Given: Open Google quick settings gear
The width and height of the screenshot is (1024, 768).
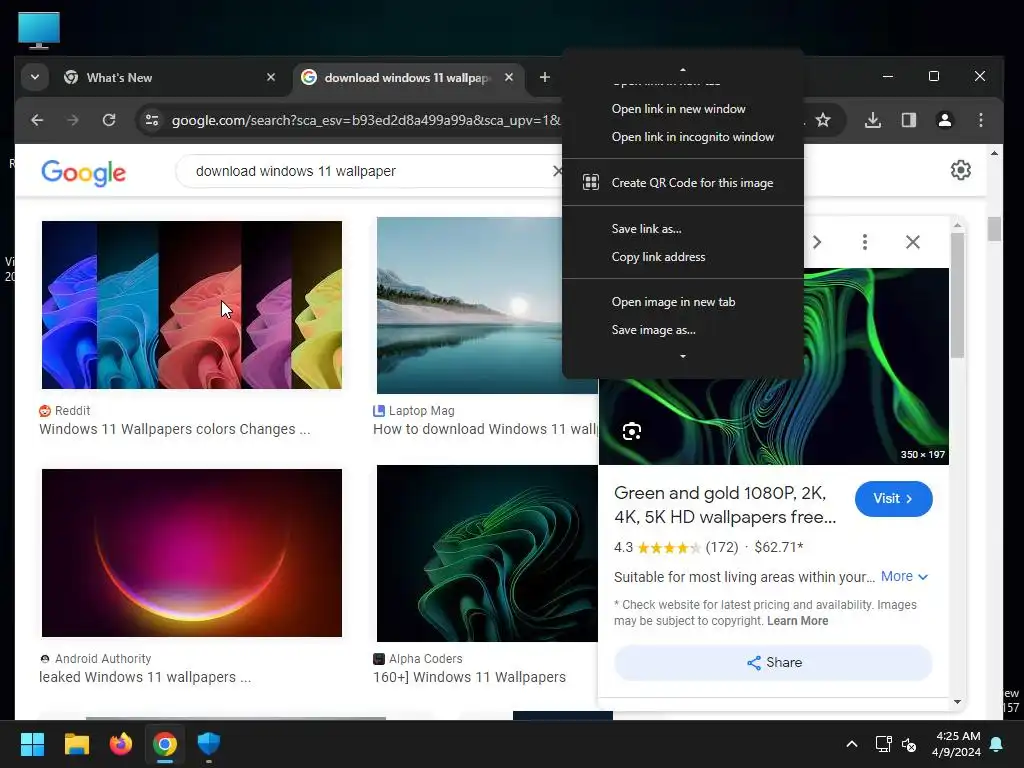Looking at the screenshot, I should (x=961, y=170).
